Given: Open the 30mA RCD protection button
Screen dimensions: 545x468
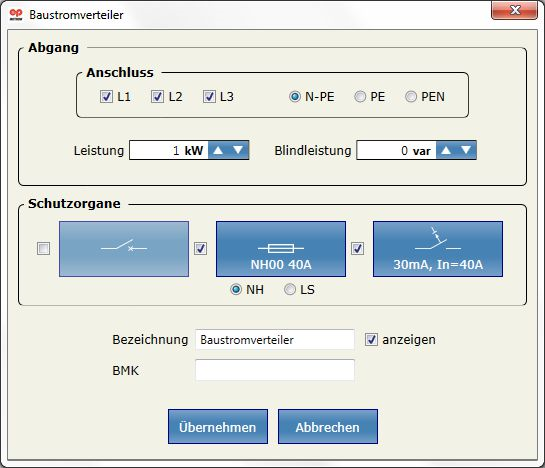Looking at the screenshot, I should click(x=438, y=249).
